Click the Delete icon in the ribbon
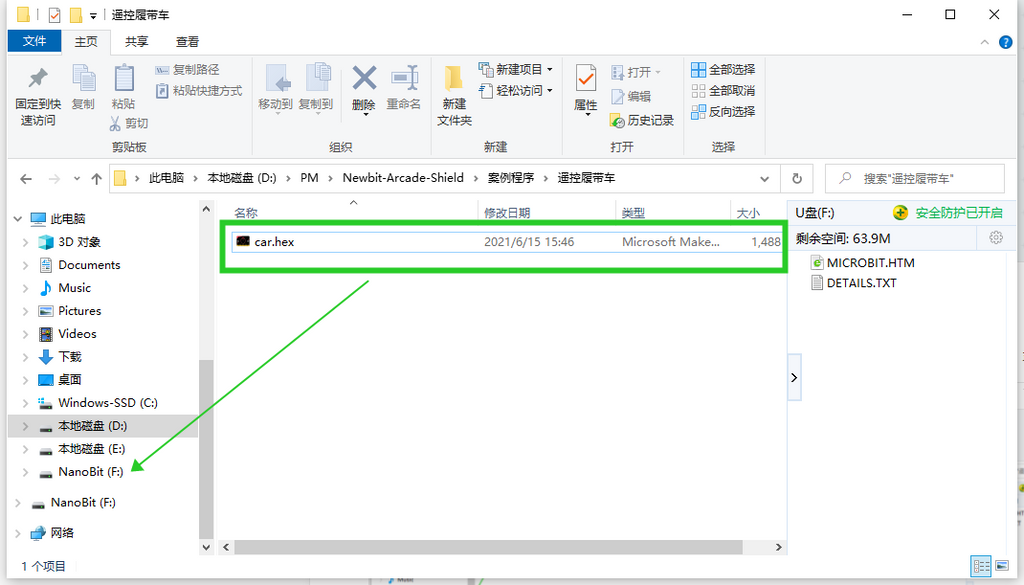 [364, 86]
